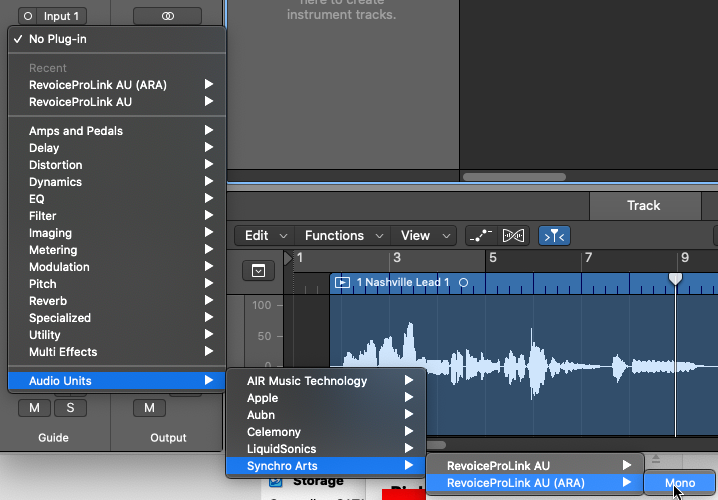Solo the Guide channel strip
Image resolution: width=718 pixels, height=500 pixels.
70,407
